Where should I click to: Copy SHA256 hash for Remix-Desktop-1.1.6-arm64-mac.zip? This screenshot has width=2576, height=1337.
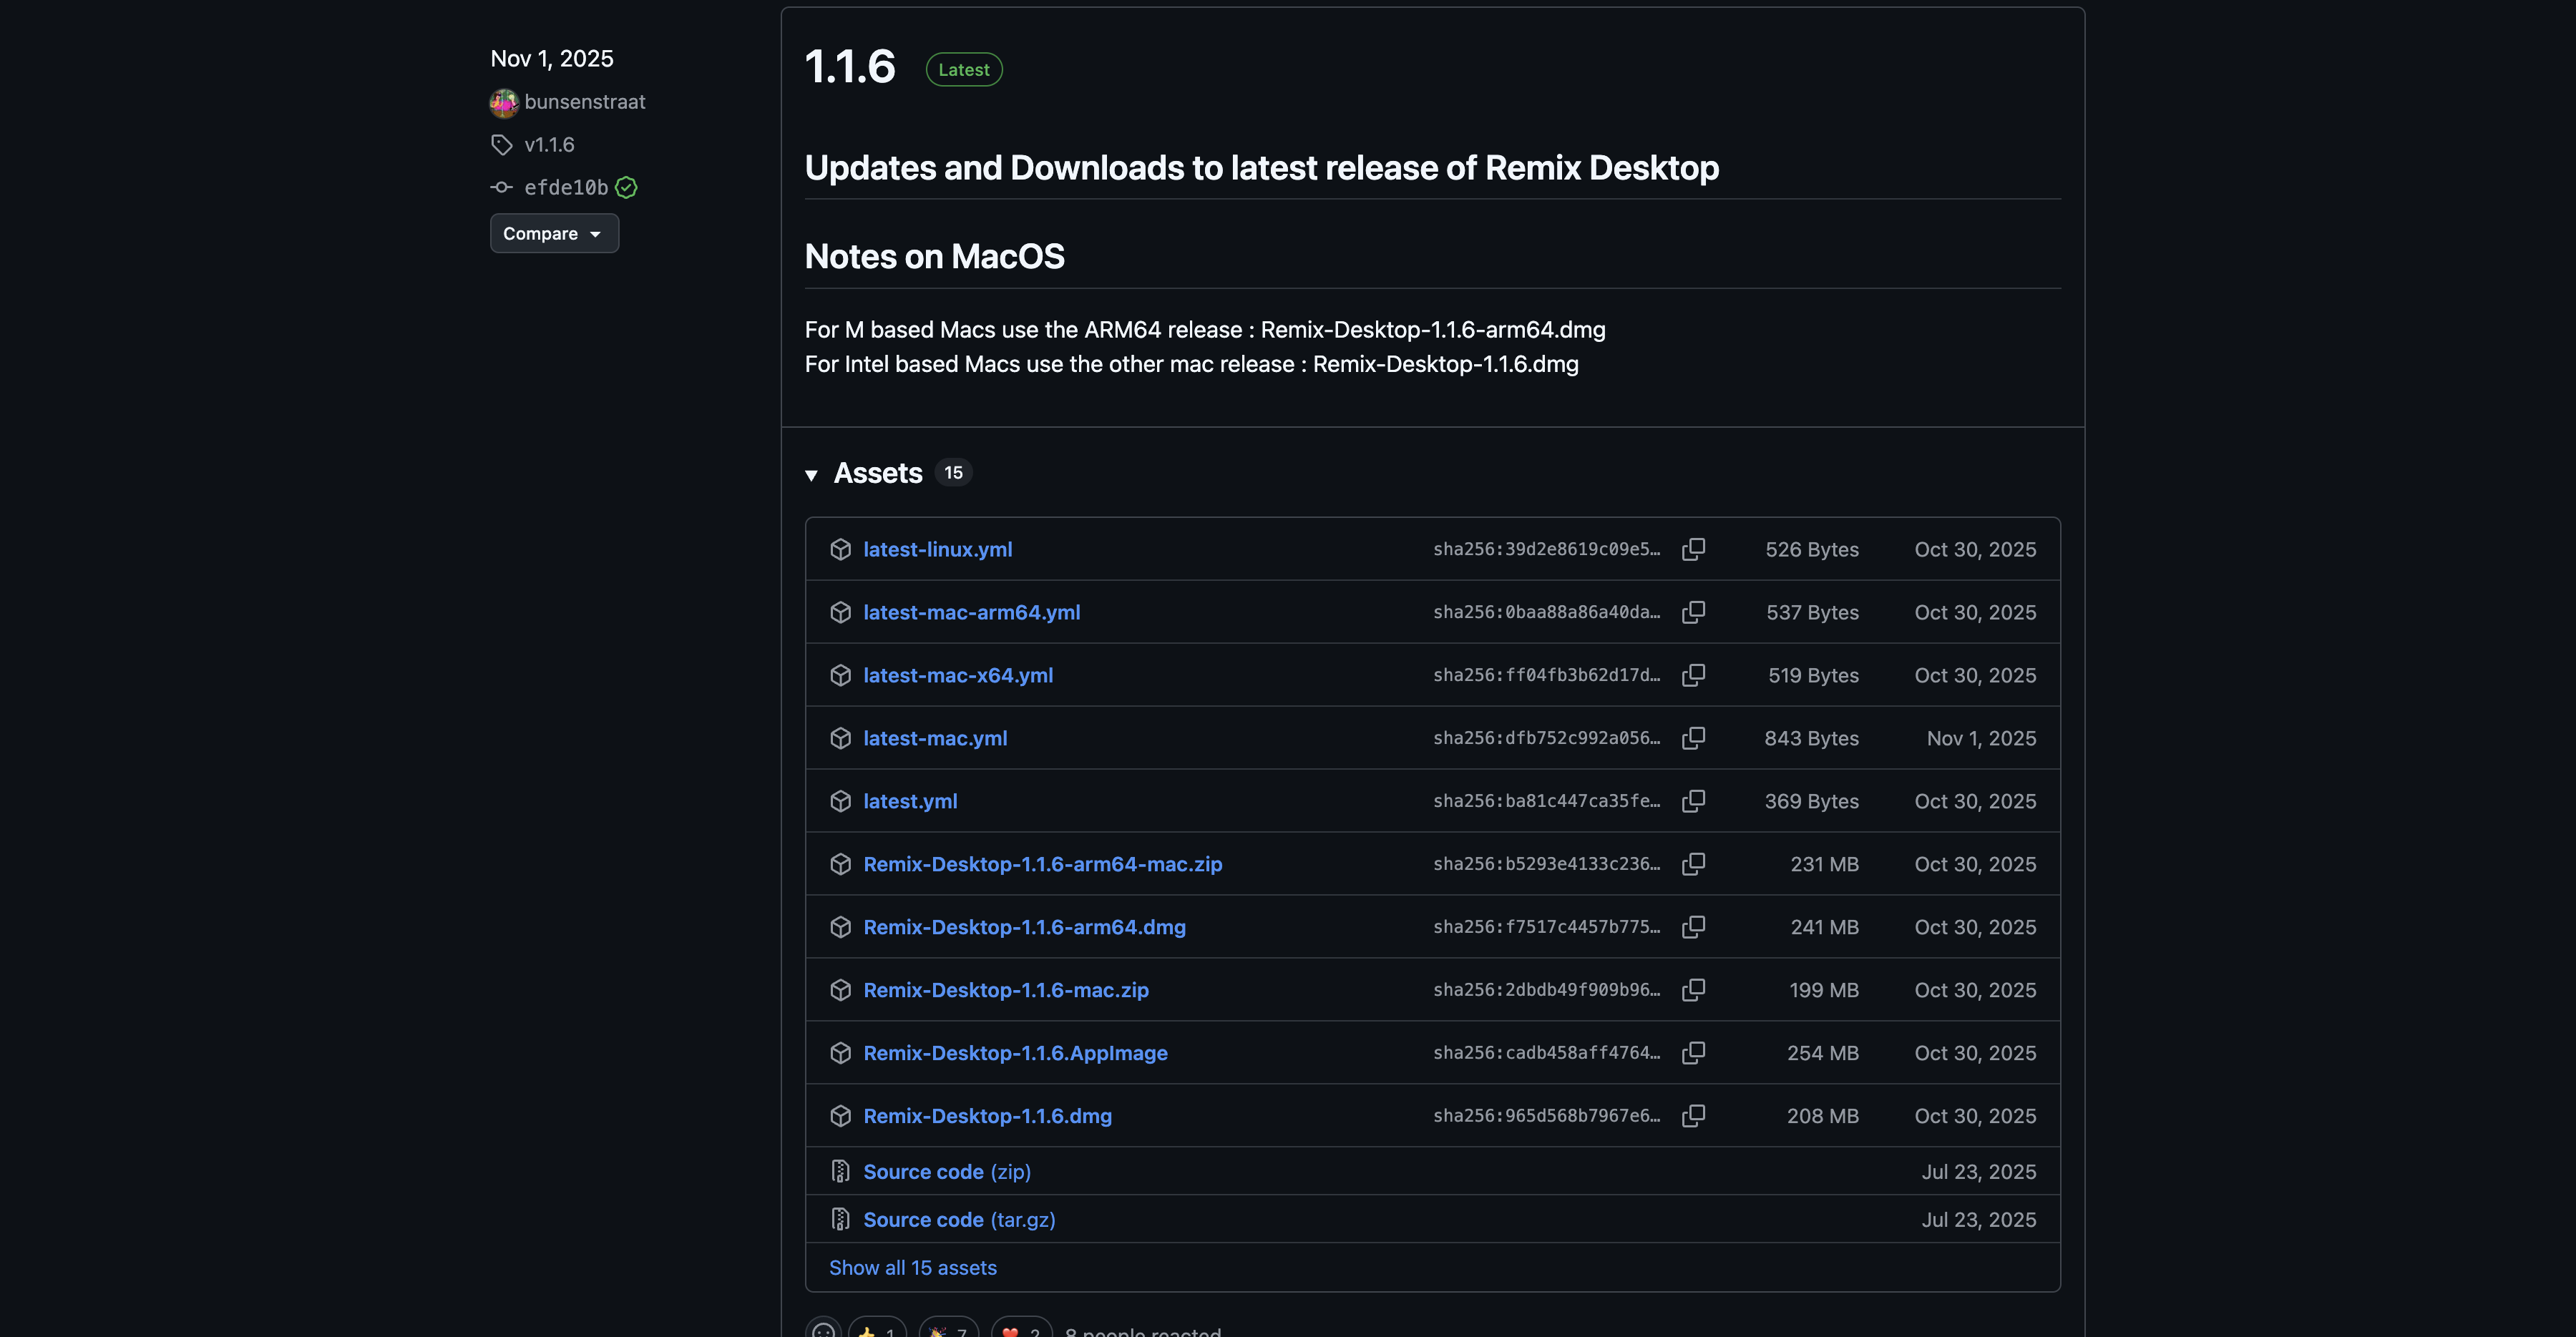pos(1693,864)
